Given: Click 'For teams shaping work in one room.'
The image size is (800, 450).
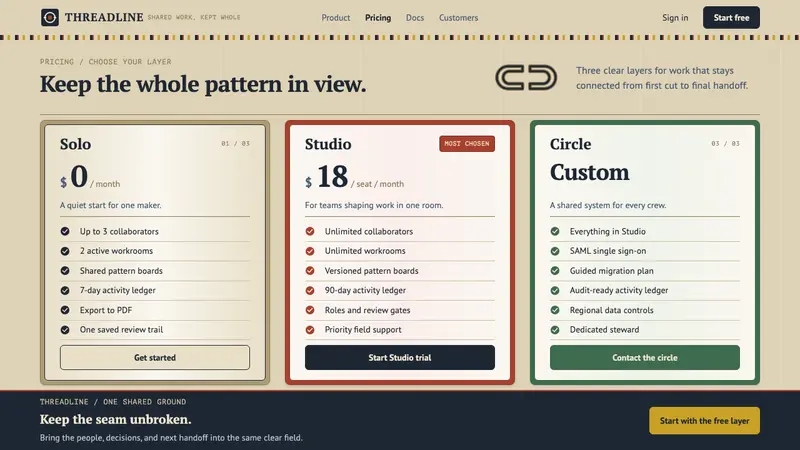Looking at the screenshot, I should click(374, 205).
